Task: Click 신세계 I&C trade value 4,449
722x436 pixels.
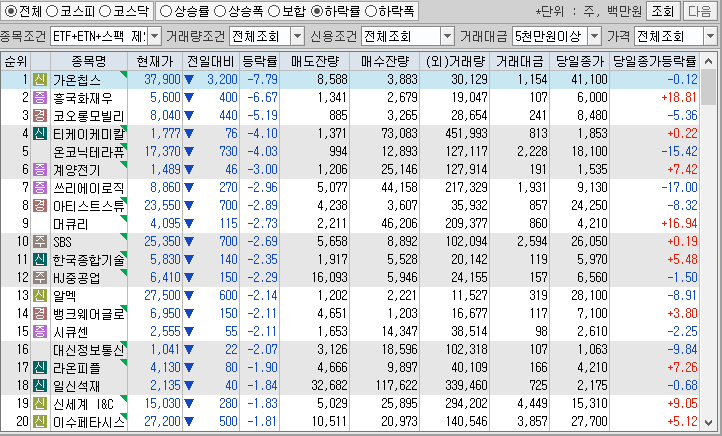Action: 532,403
